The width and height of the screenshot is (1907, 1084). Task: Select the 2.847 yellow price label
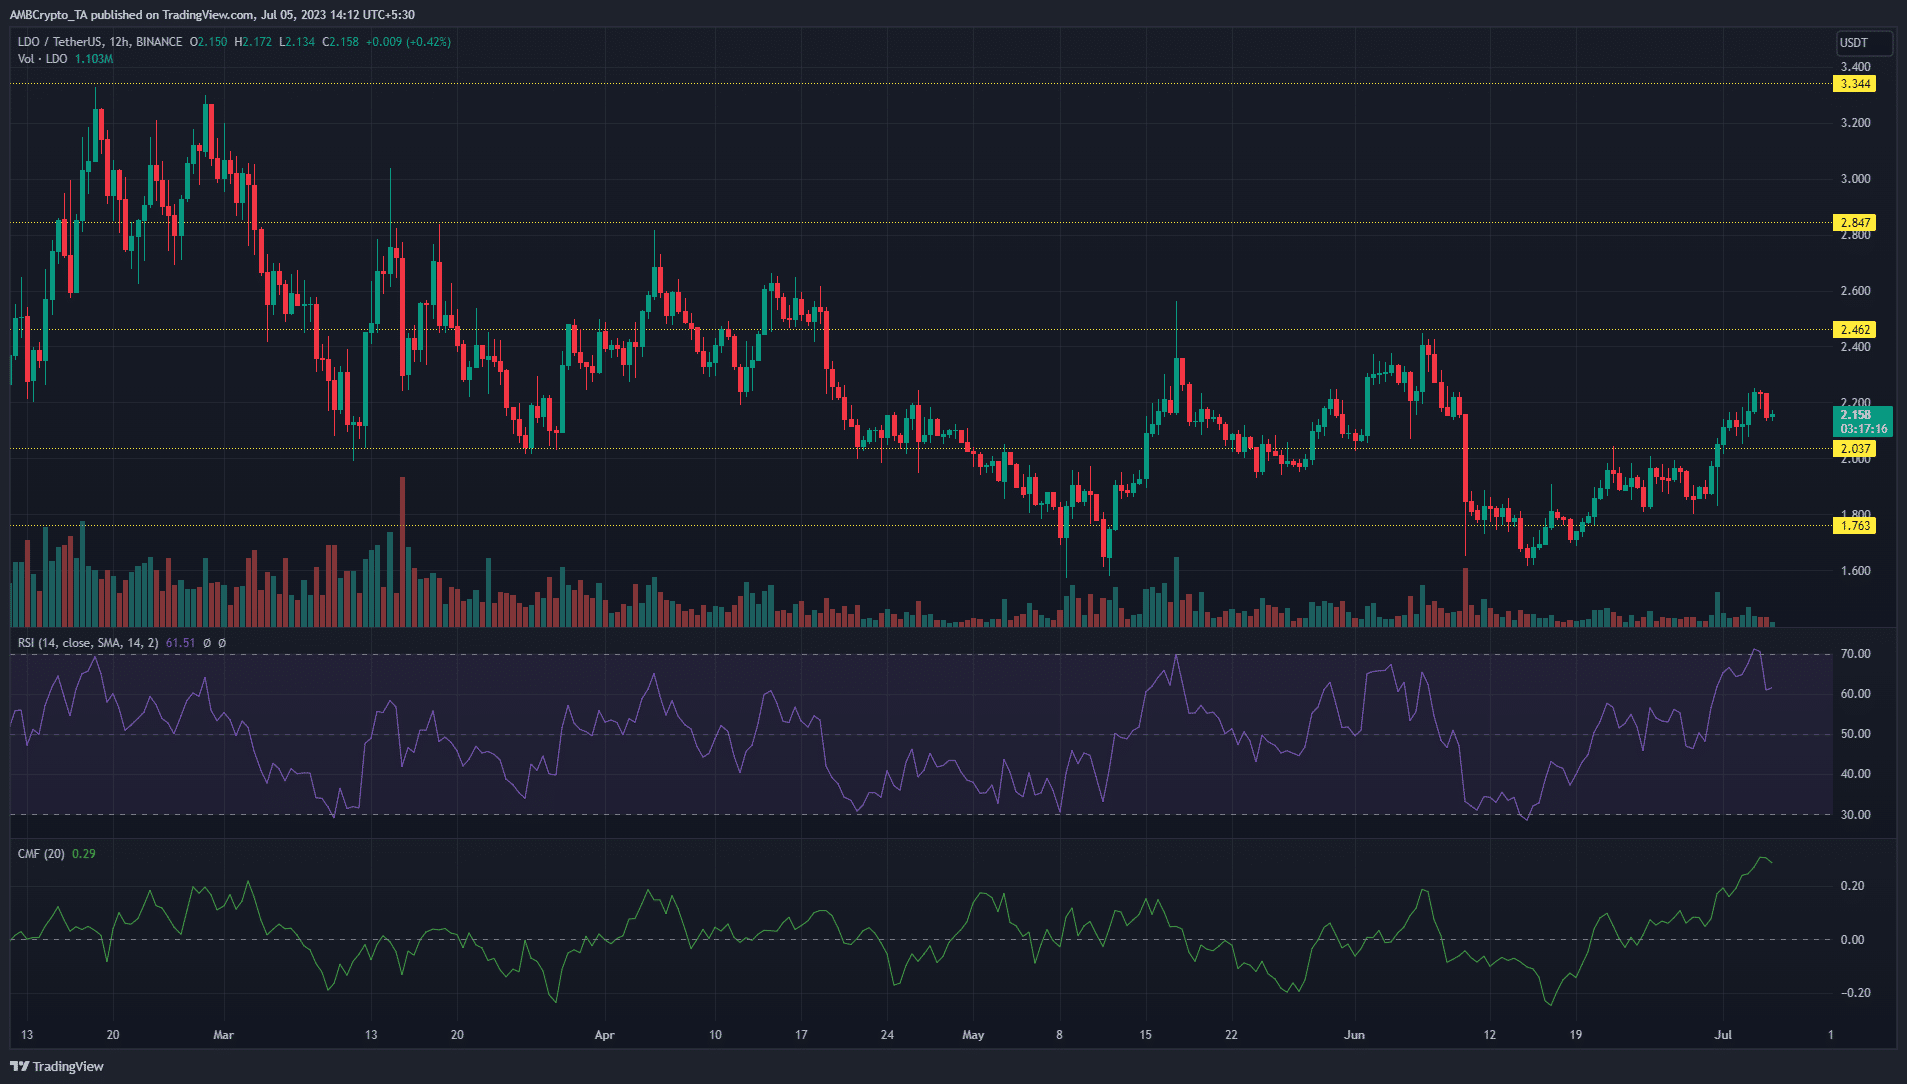pyautogui.click(x=1855, y=222)
